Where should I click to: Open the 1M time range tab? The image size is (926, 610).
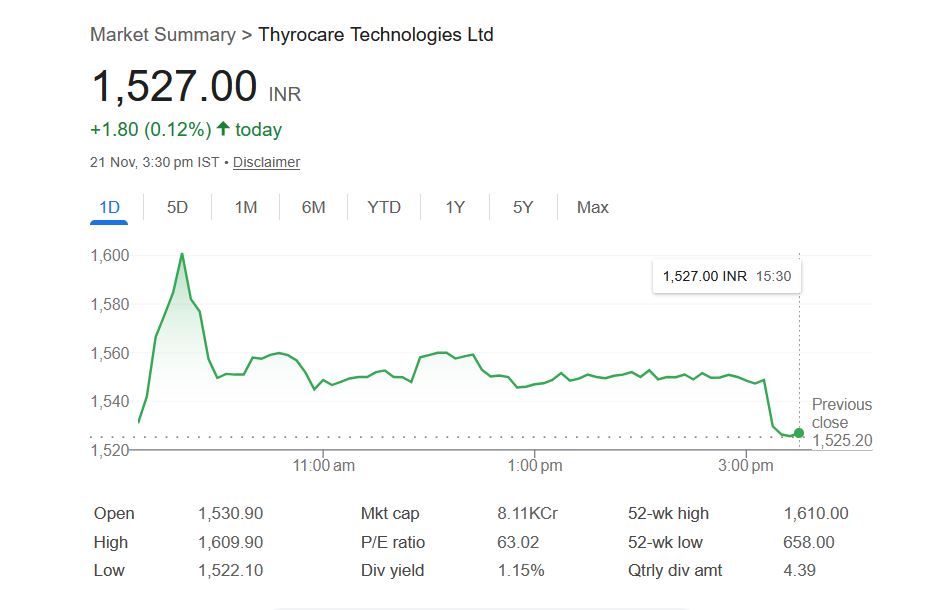246,207
